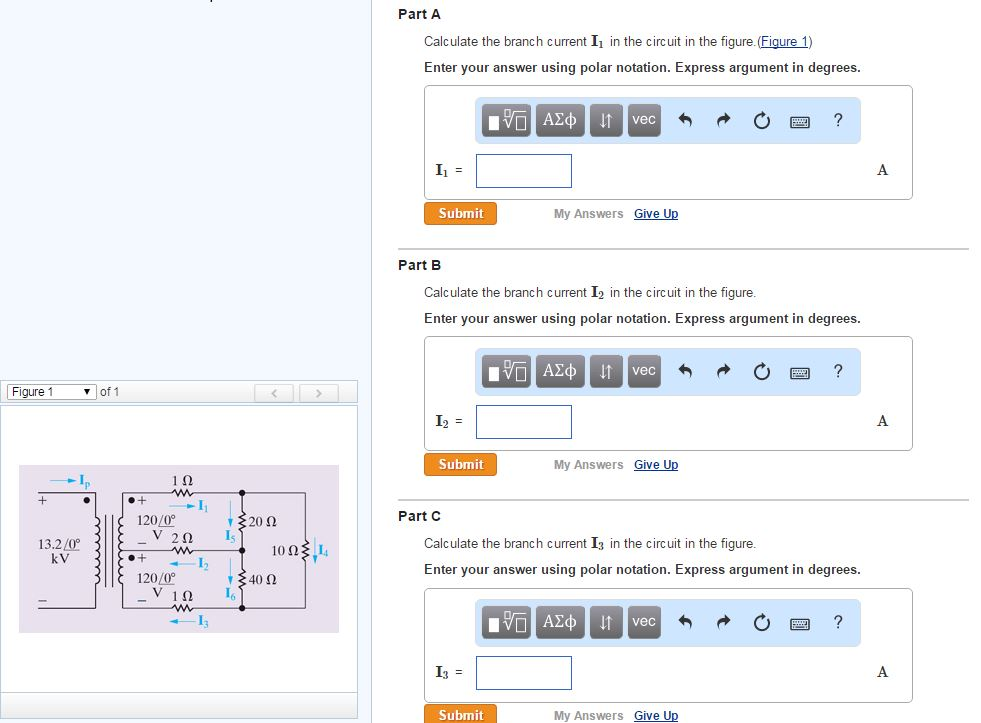This screenshot has height=723, width=981.
Task: Open My Answers for Part C
Action: pyautogui.click(x=589, y=715)
